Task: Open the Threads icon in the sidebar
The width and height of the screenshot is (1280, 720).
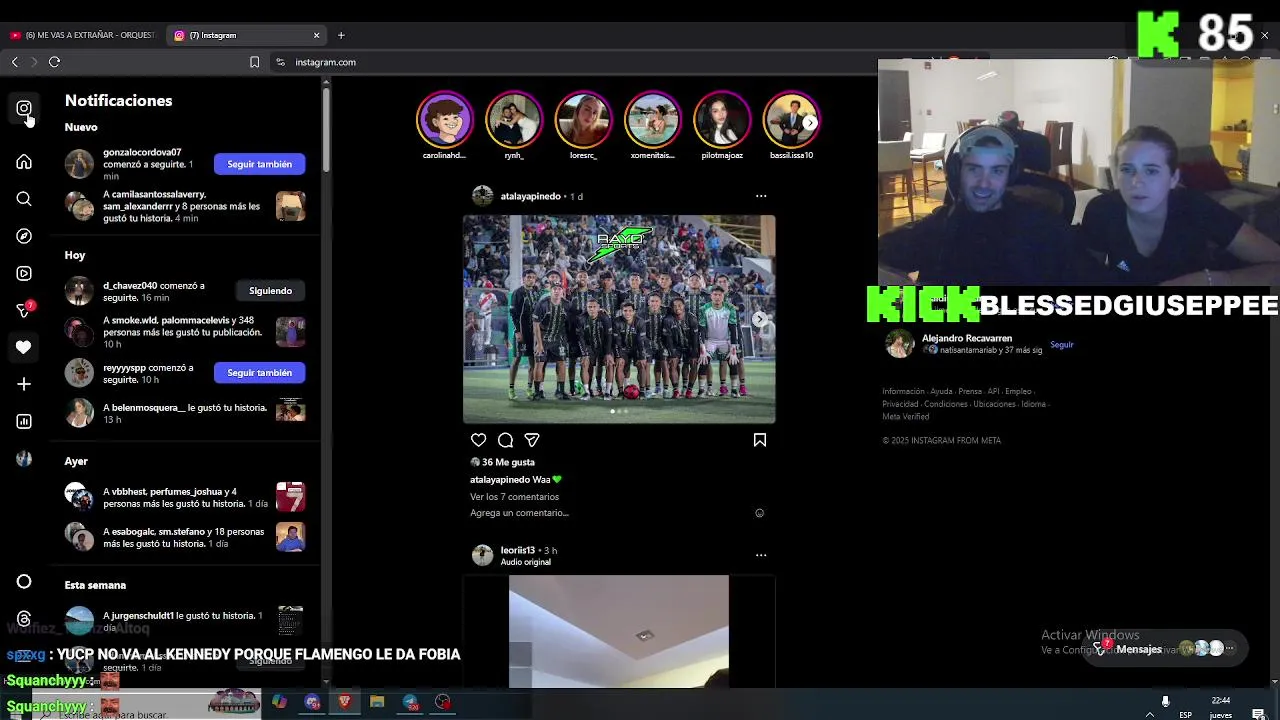Action: coord(24,619)
